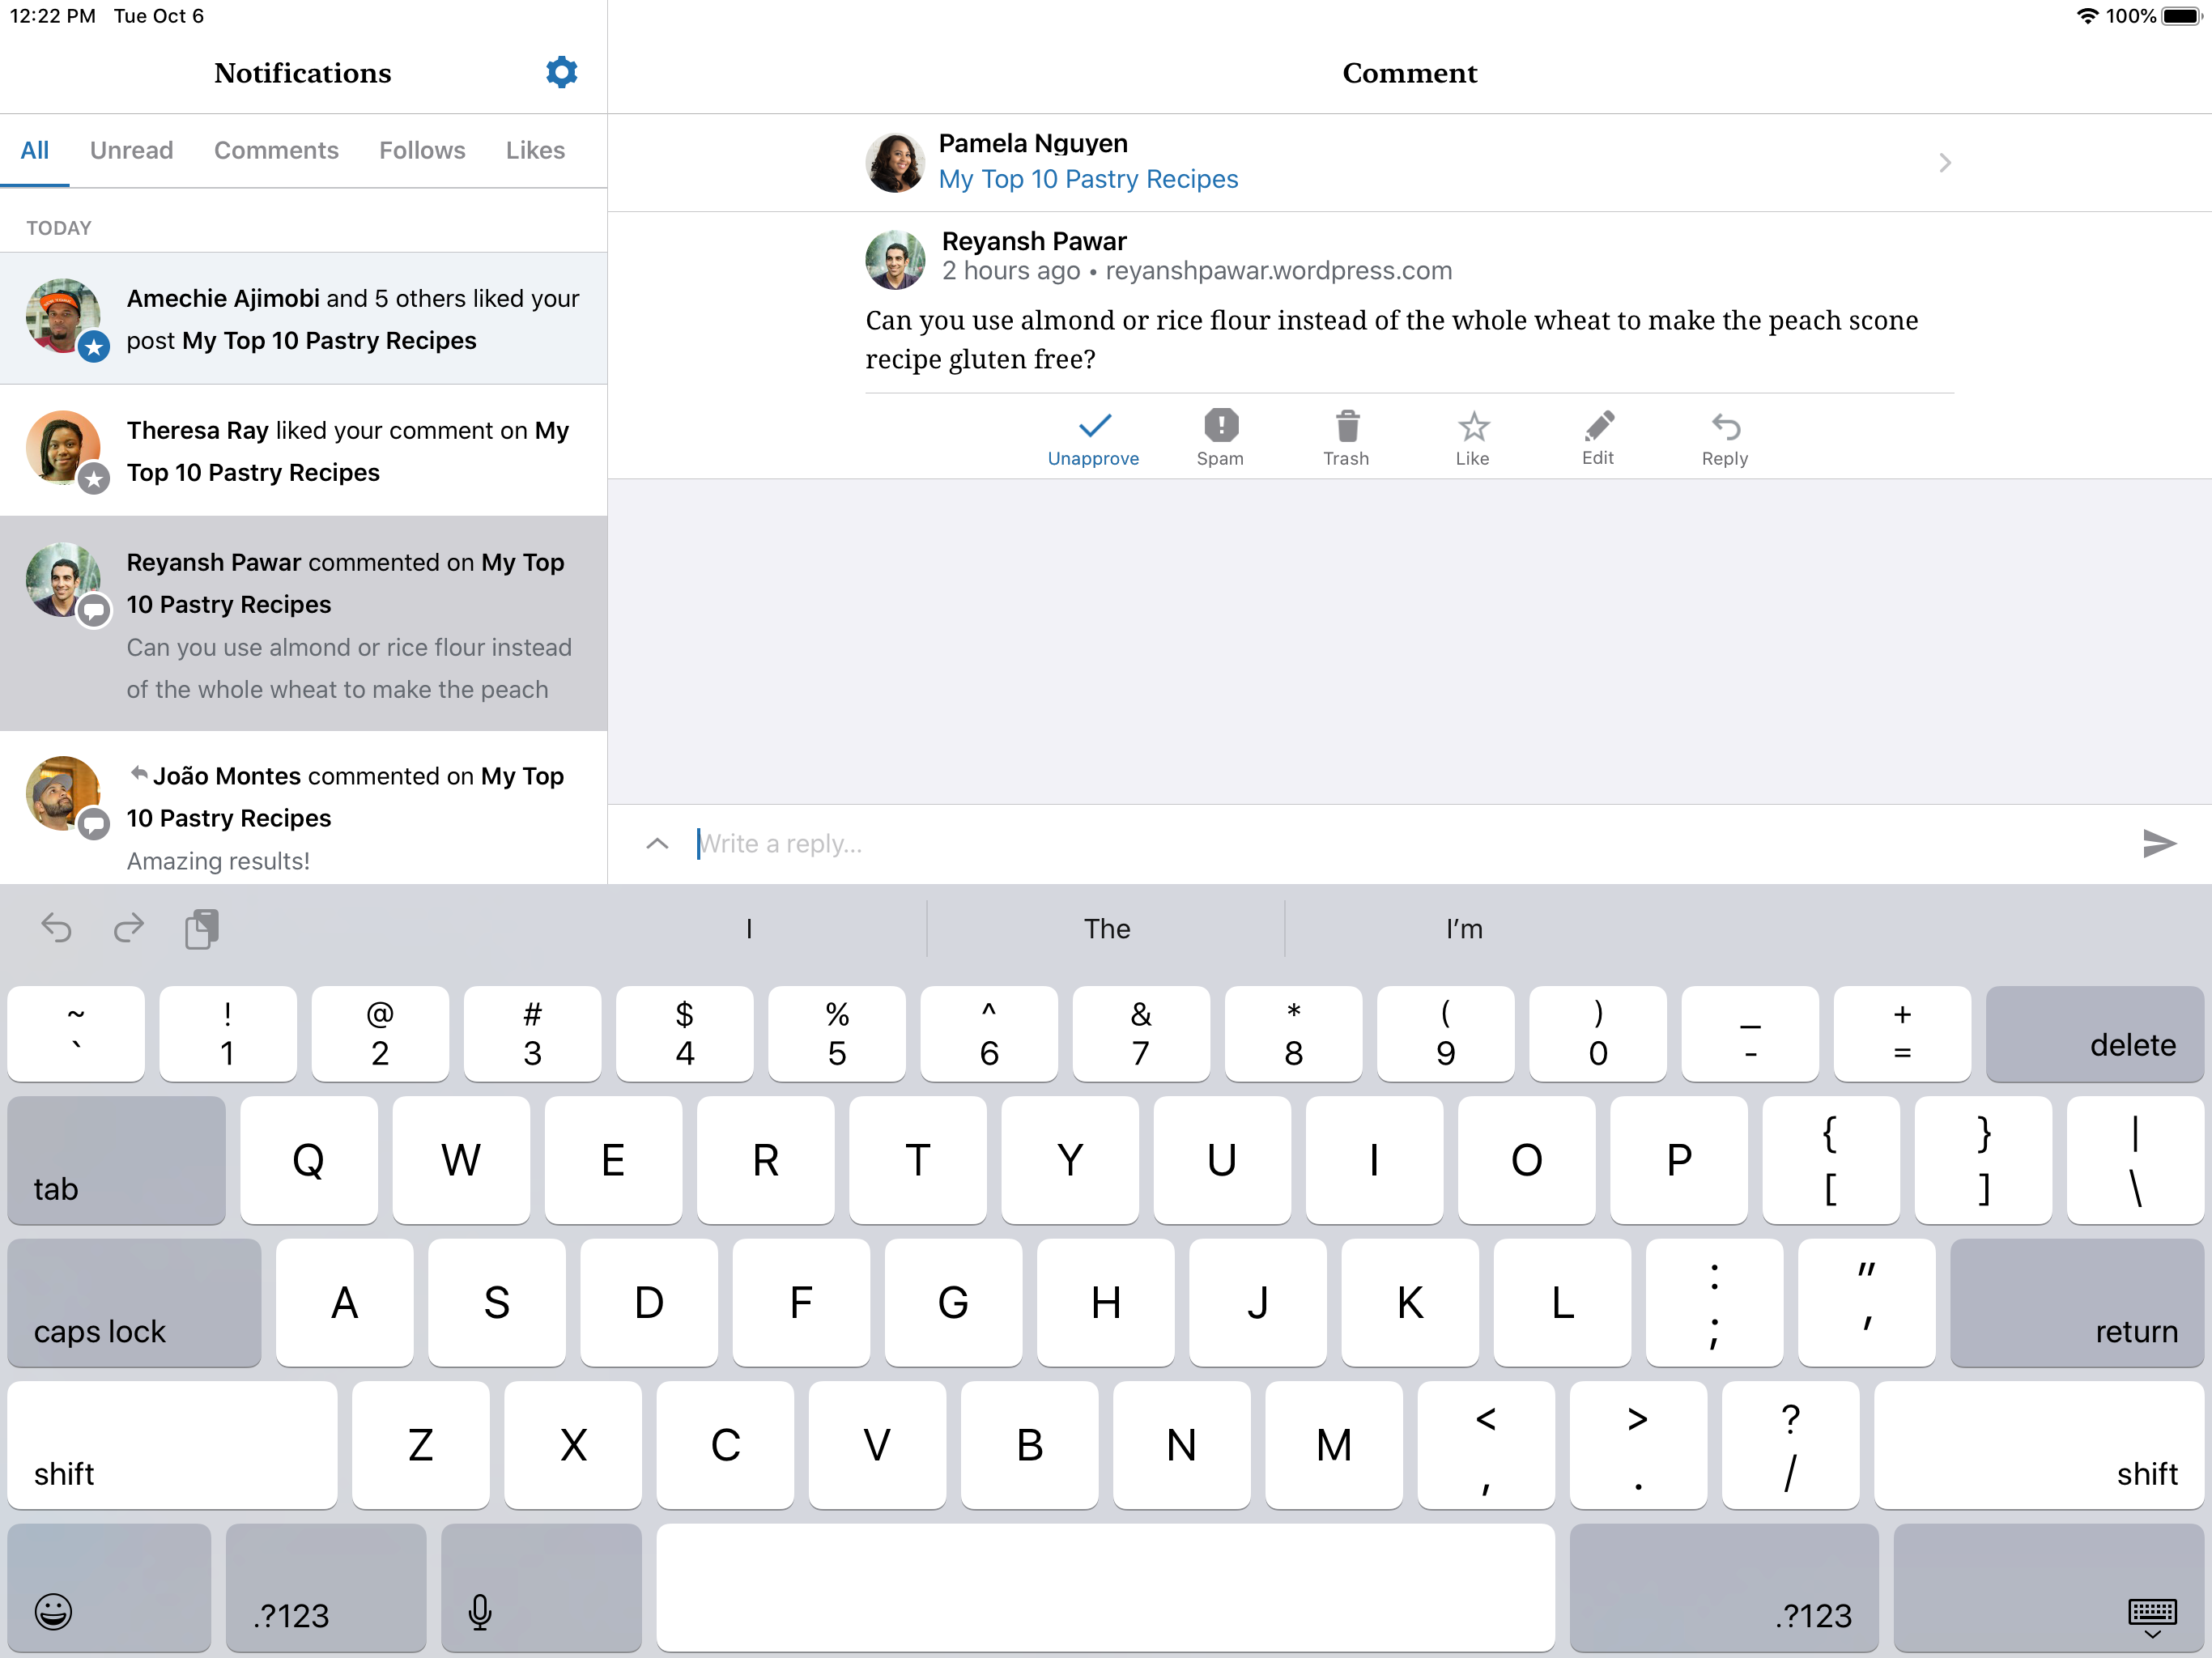Tap João Montes's avatar
This screenshot has height=1658, width=2212.
tap(63, 793)
